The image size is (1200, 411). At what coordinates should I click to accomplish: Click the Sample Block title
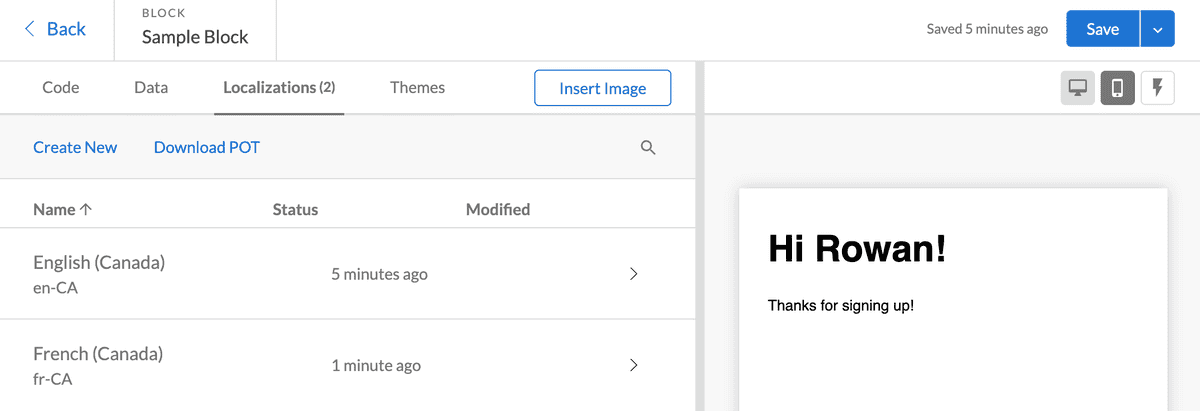tap(195, 37)
